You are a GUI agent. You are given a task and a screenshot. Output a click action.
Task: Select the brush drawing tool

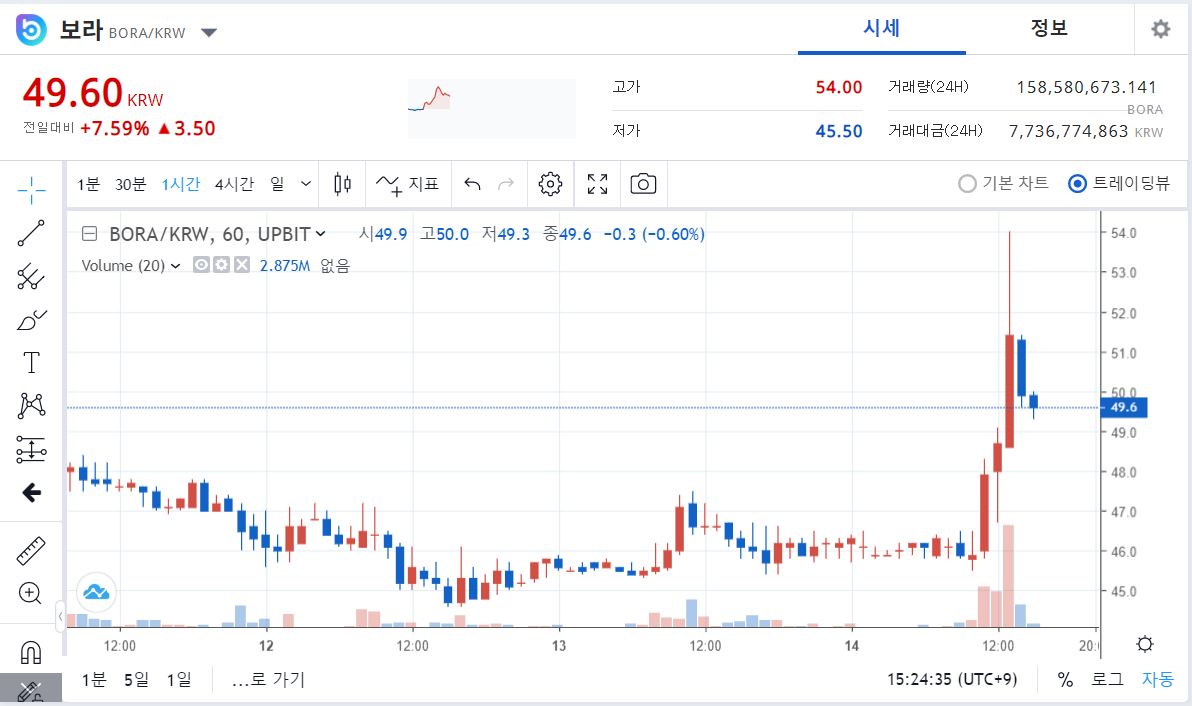[31, 320]
